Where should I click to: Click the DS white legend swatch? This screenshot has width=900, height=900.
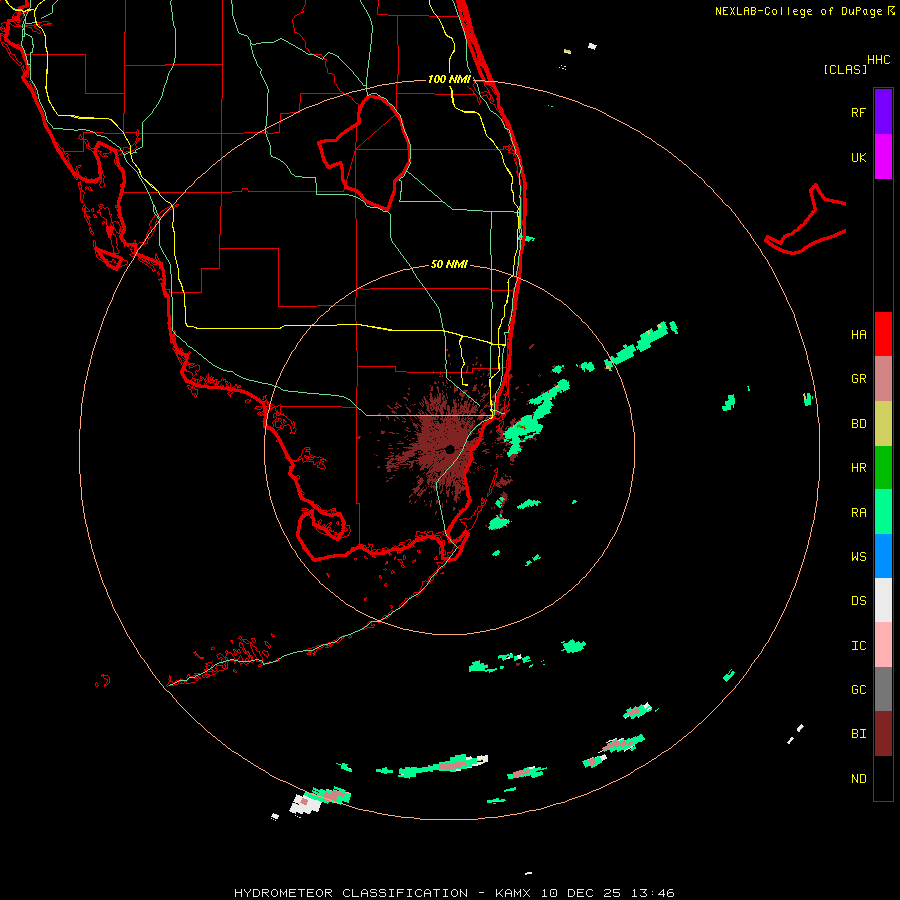click(x=883, y=600)
